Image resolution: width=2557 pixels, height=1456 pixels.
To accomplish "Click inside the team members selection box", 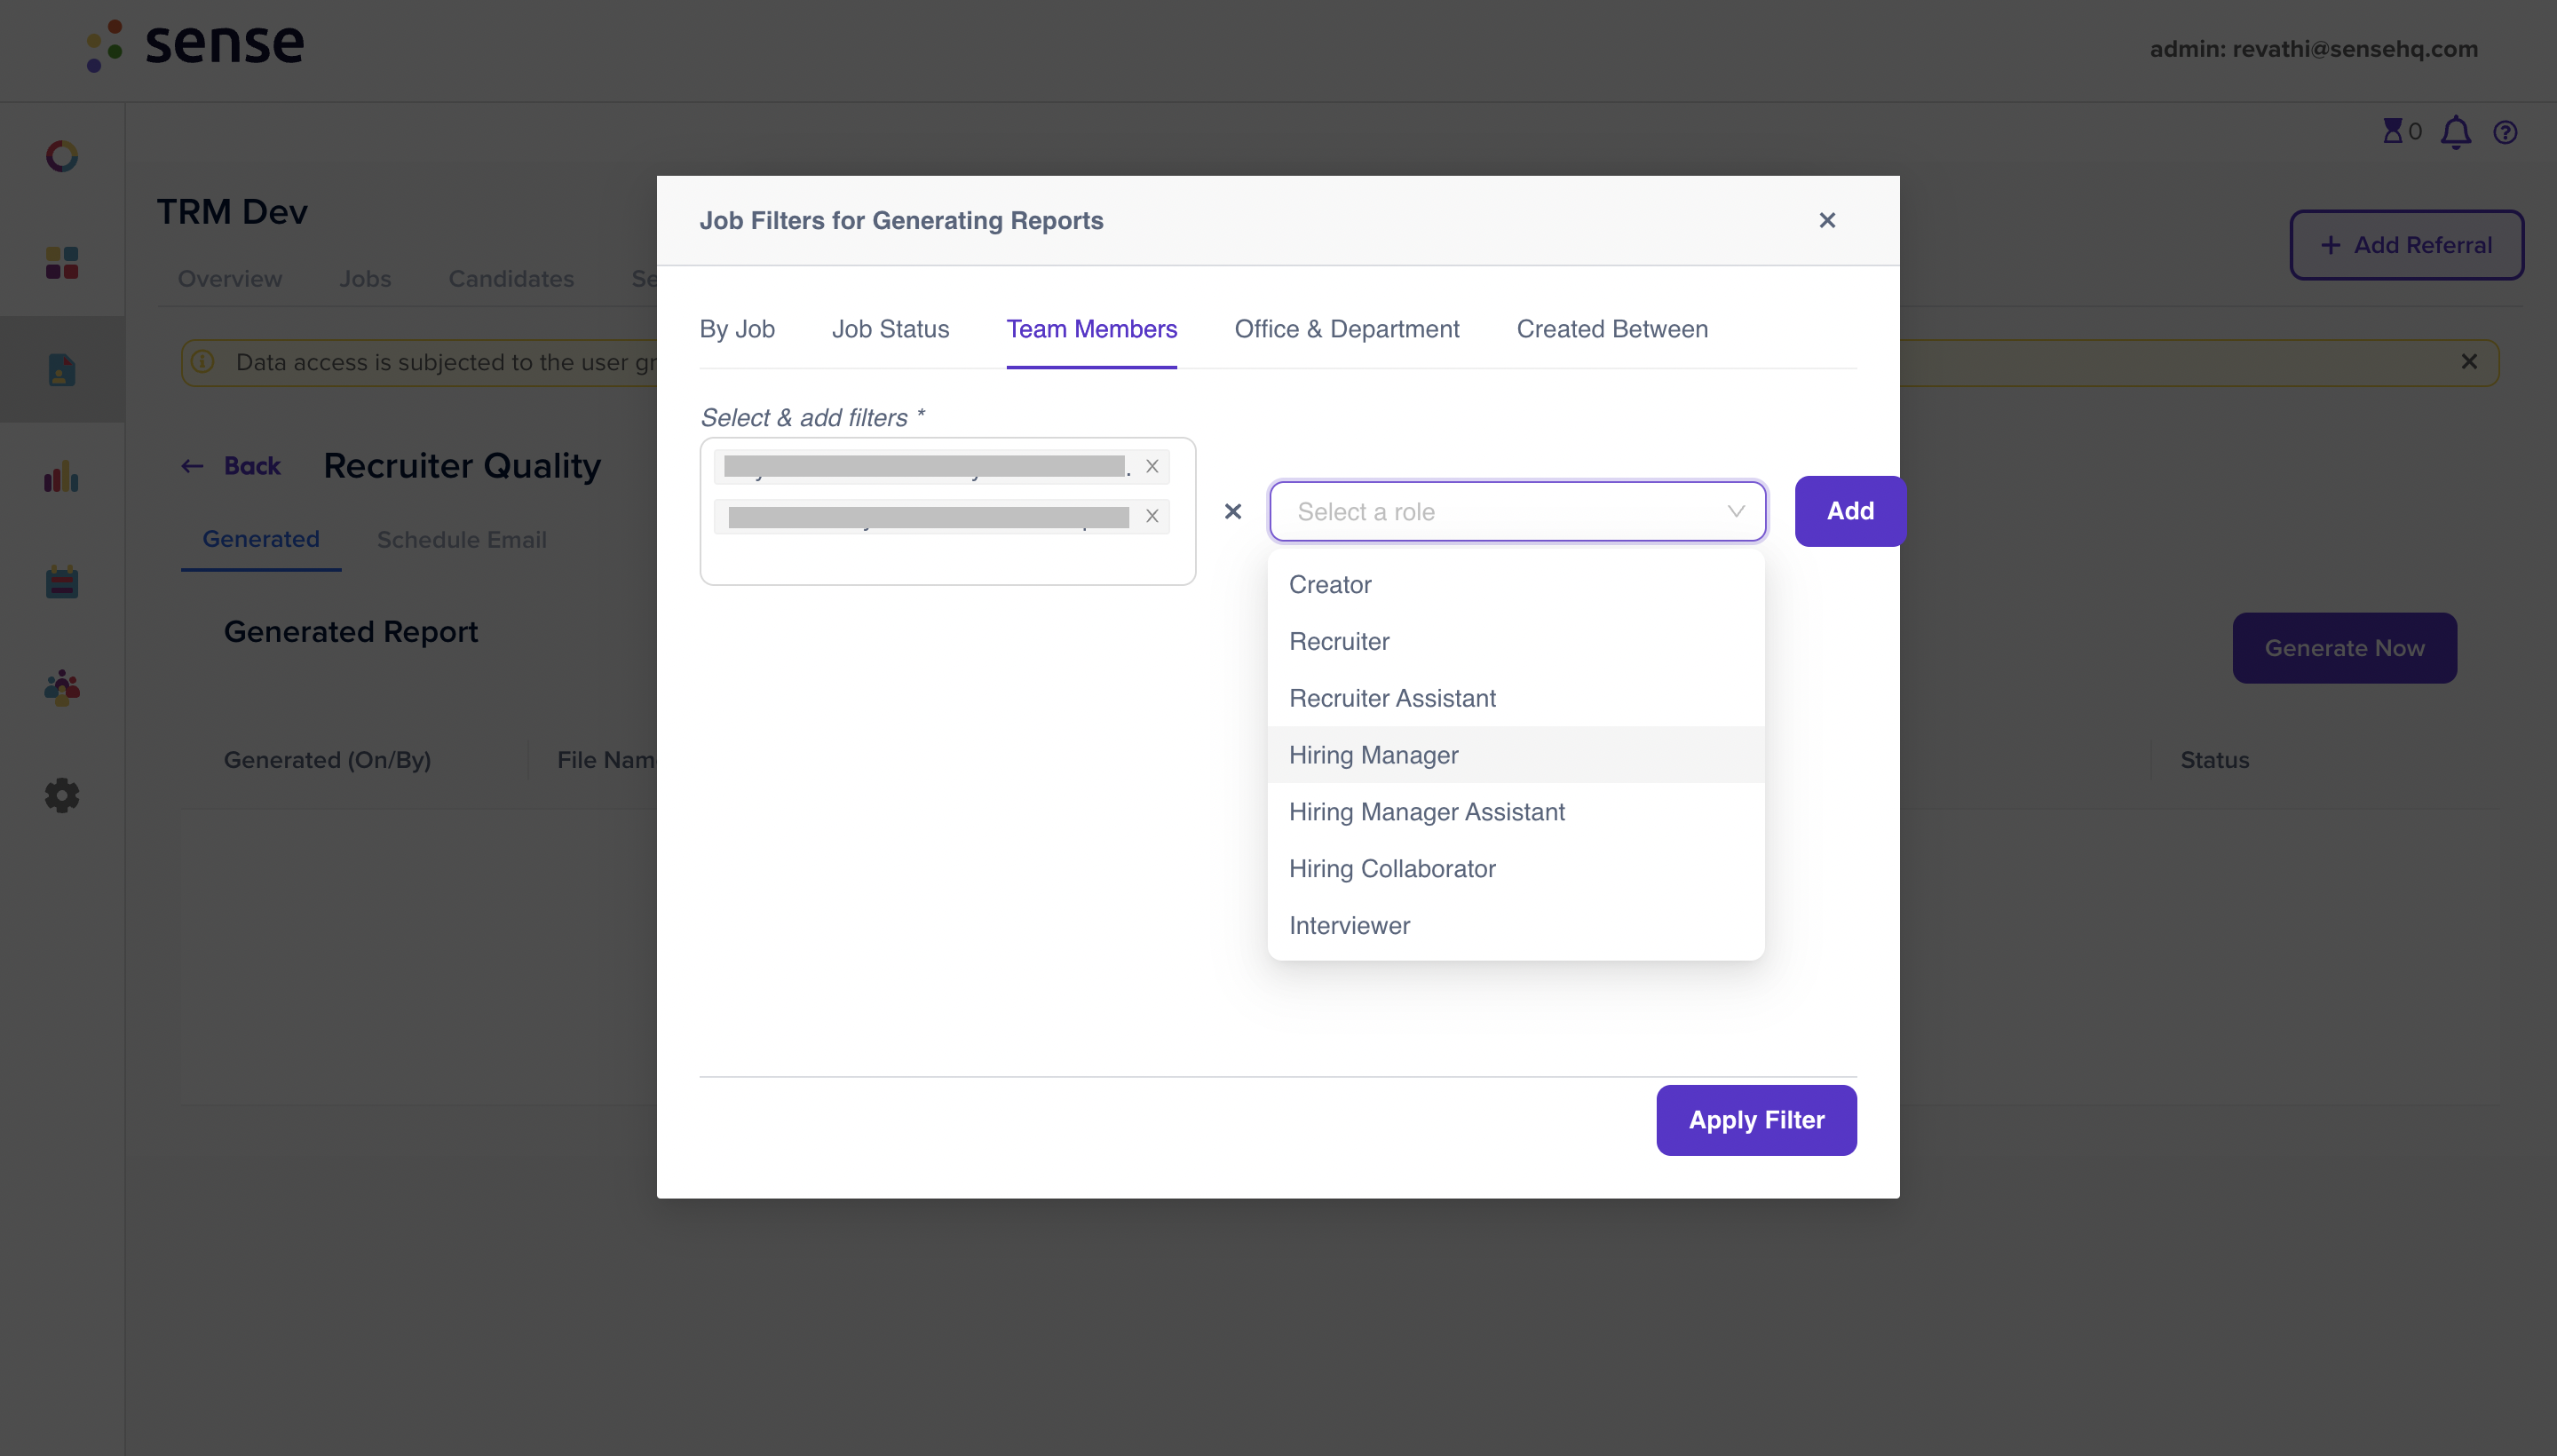I will click(x=947, y=558).
